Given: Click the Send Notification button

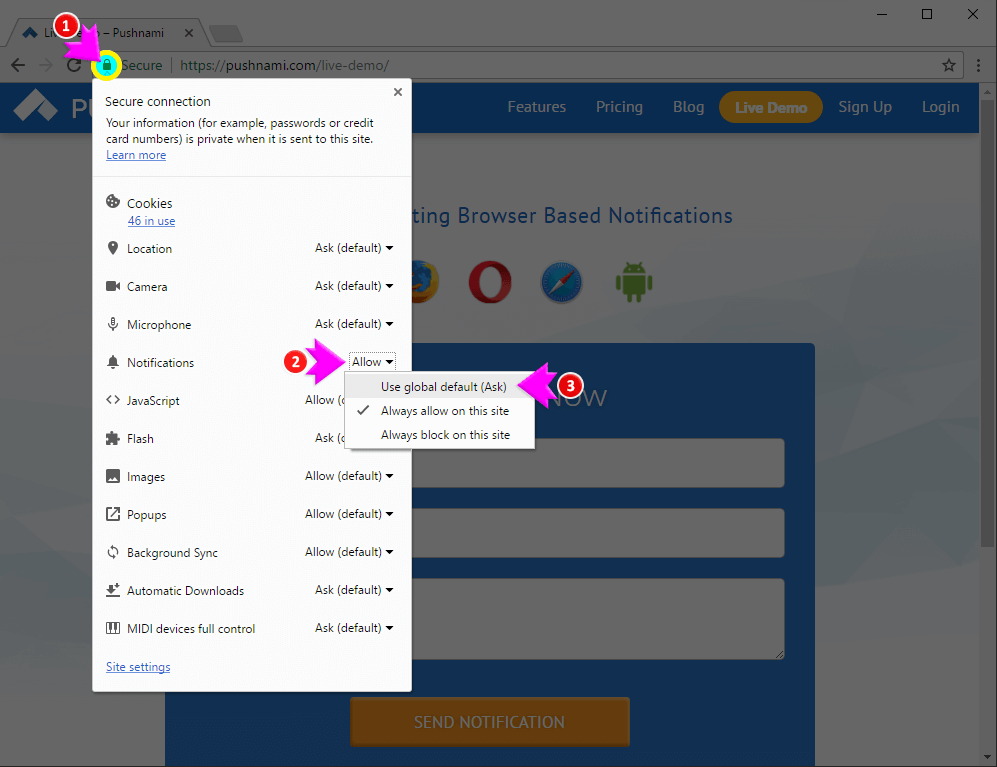Looking at the screenshot, I should point(489,722).
